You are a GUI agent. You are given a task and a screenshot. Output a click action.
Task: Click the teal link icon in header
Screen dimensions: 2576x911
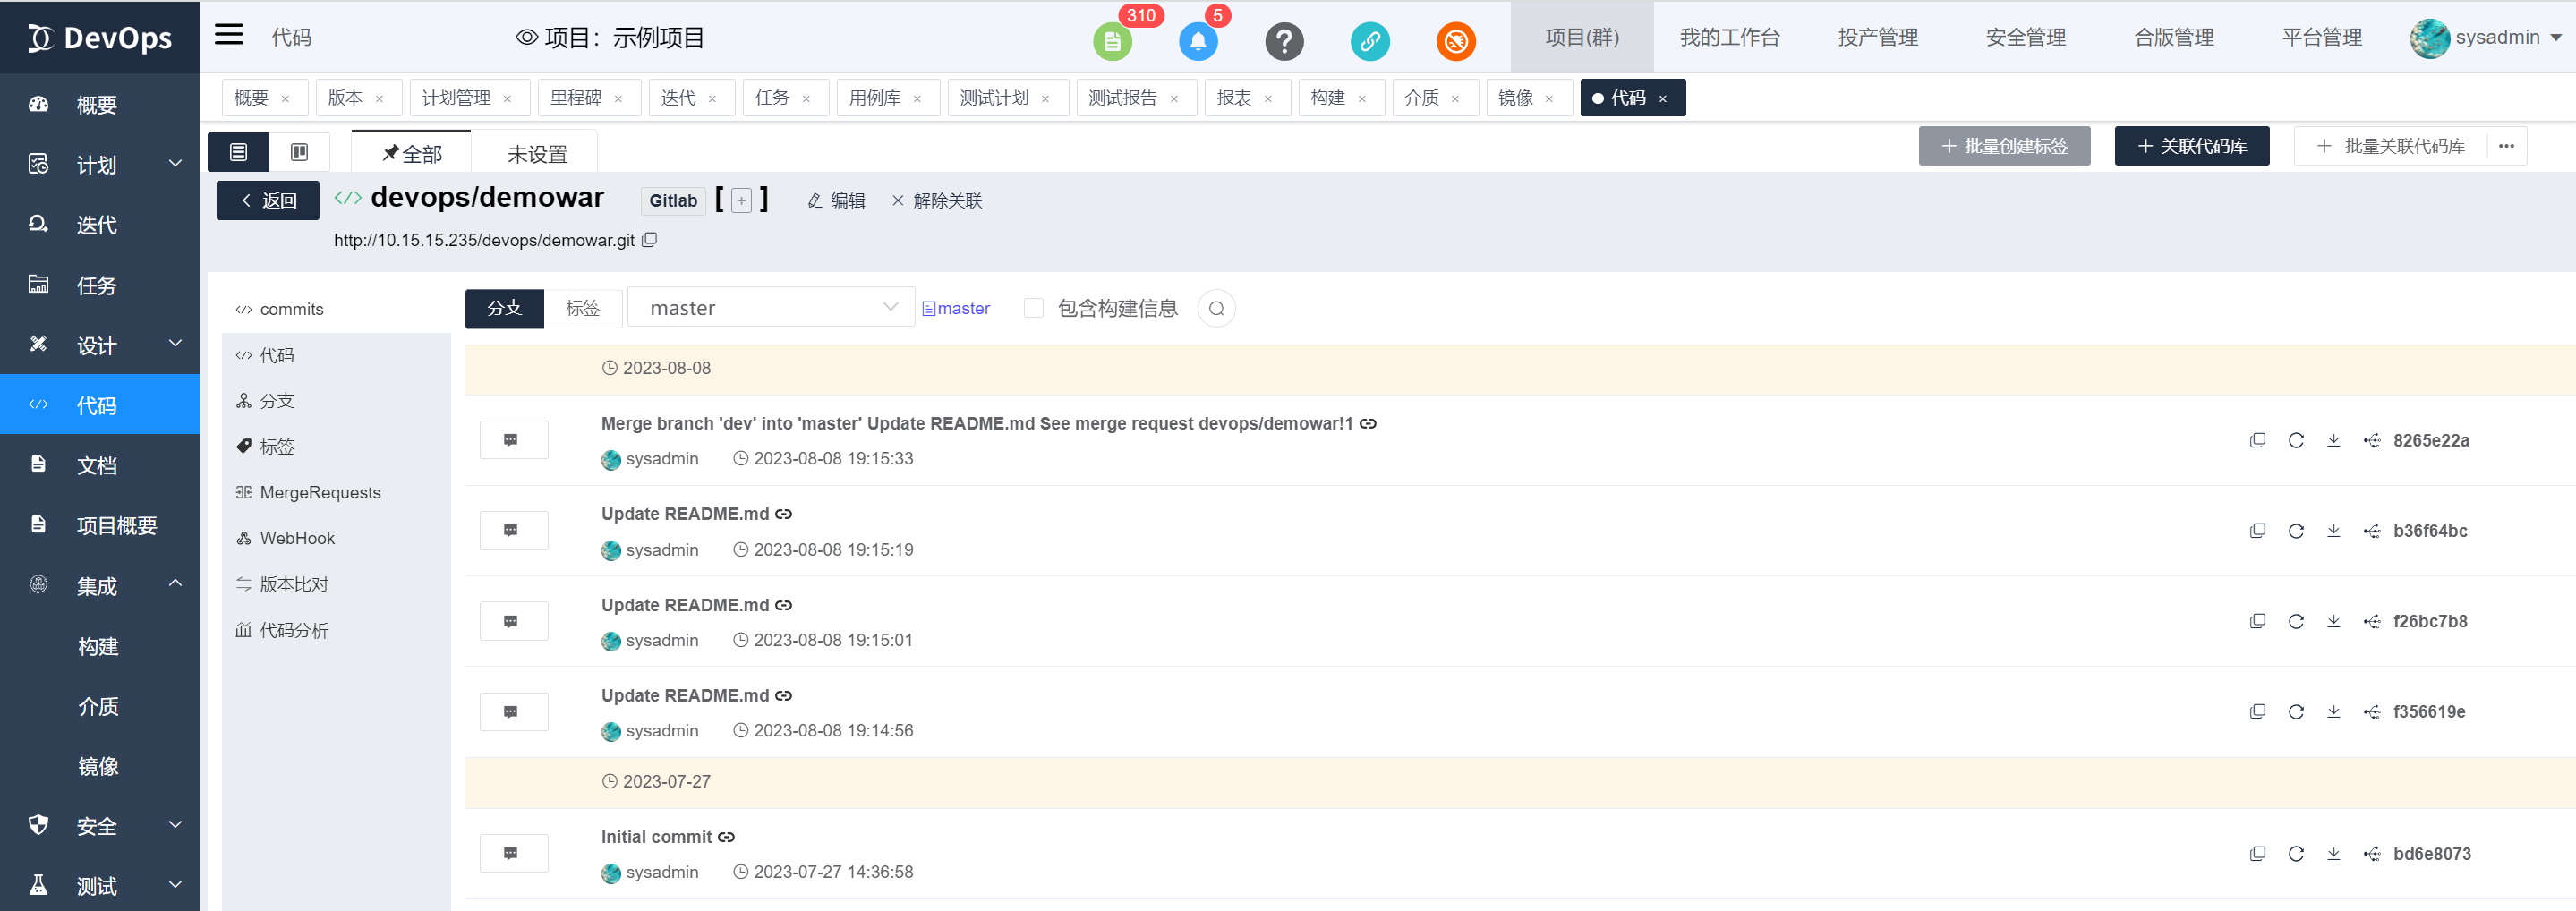[1369, 41]
